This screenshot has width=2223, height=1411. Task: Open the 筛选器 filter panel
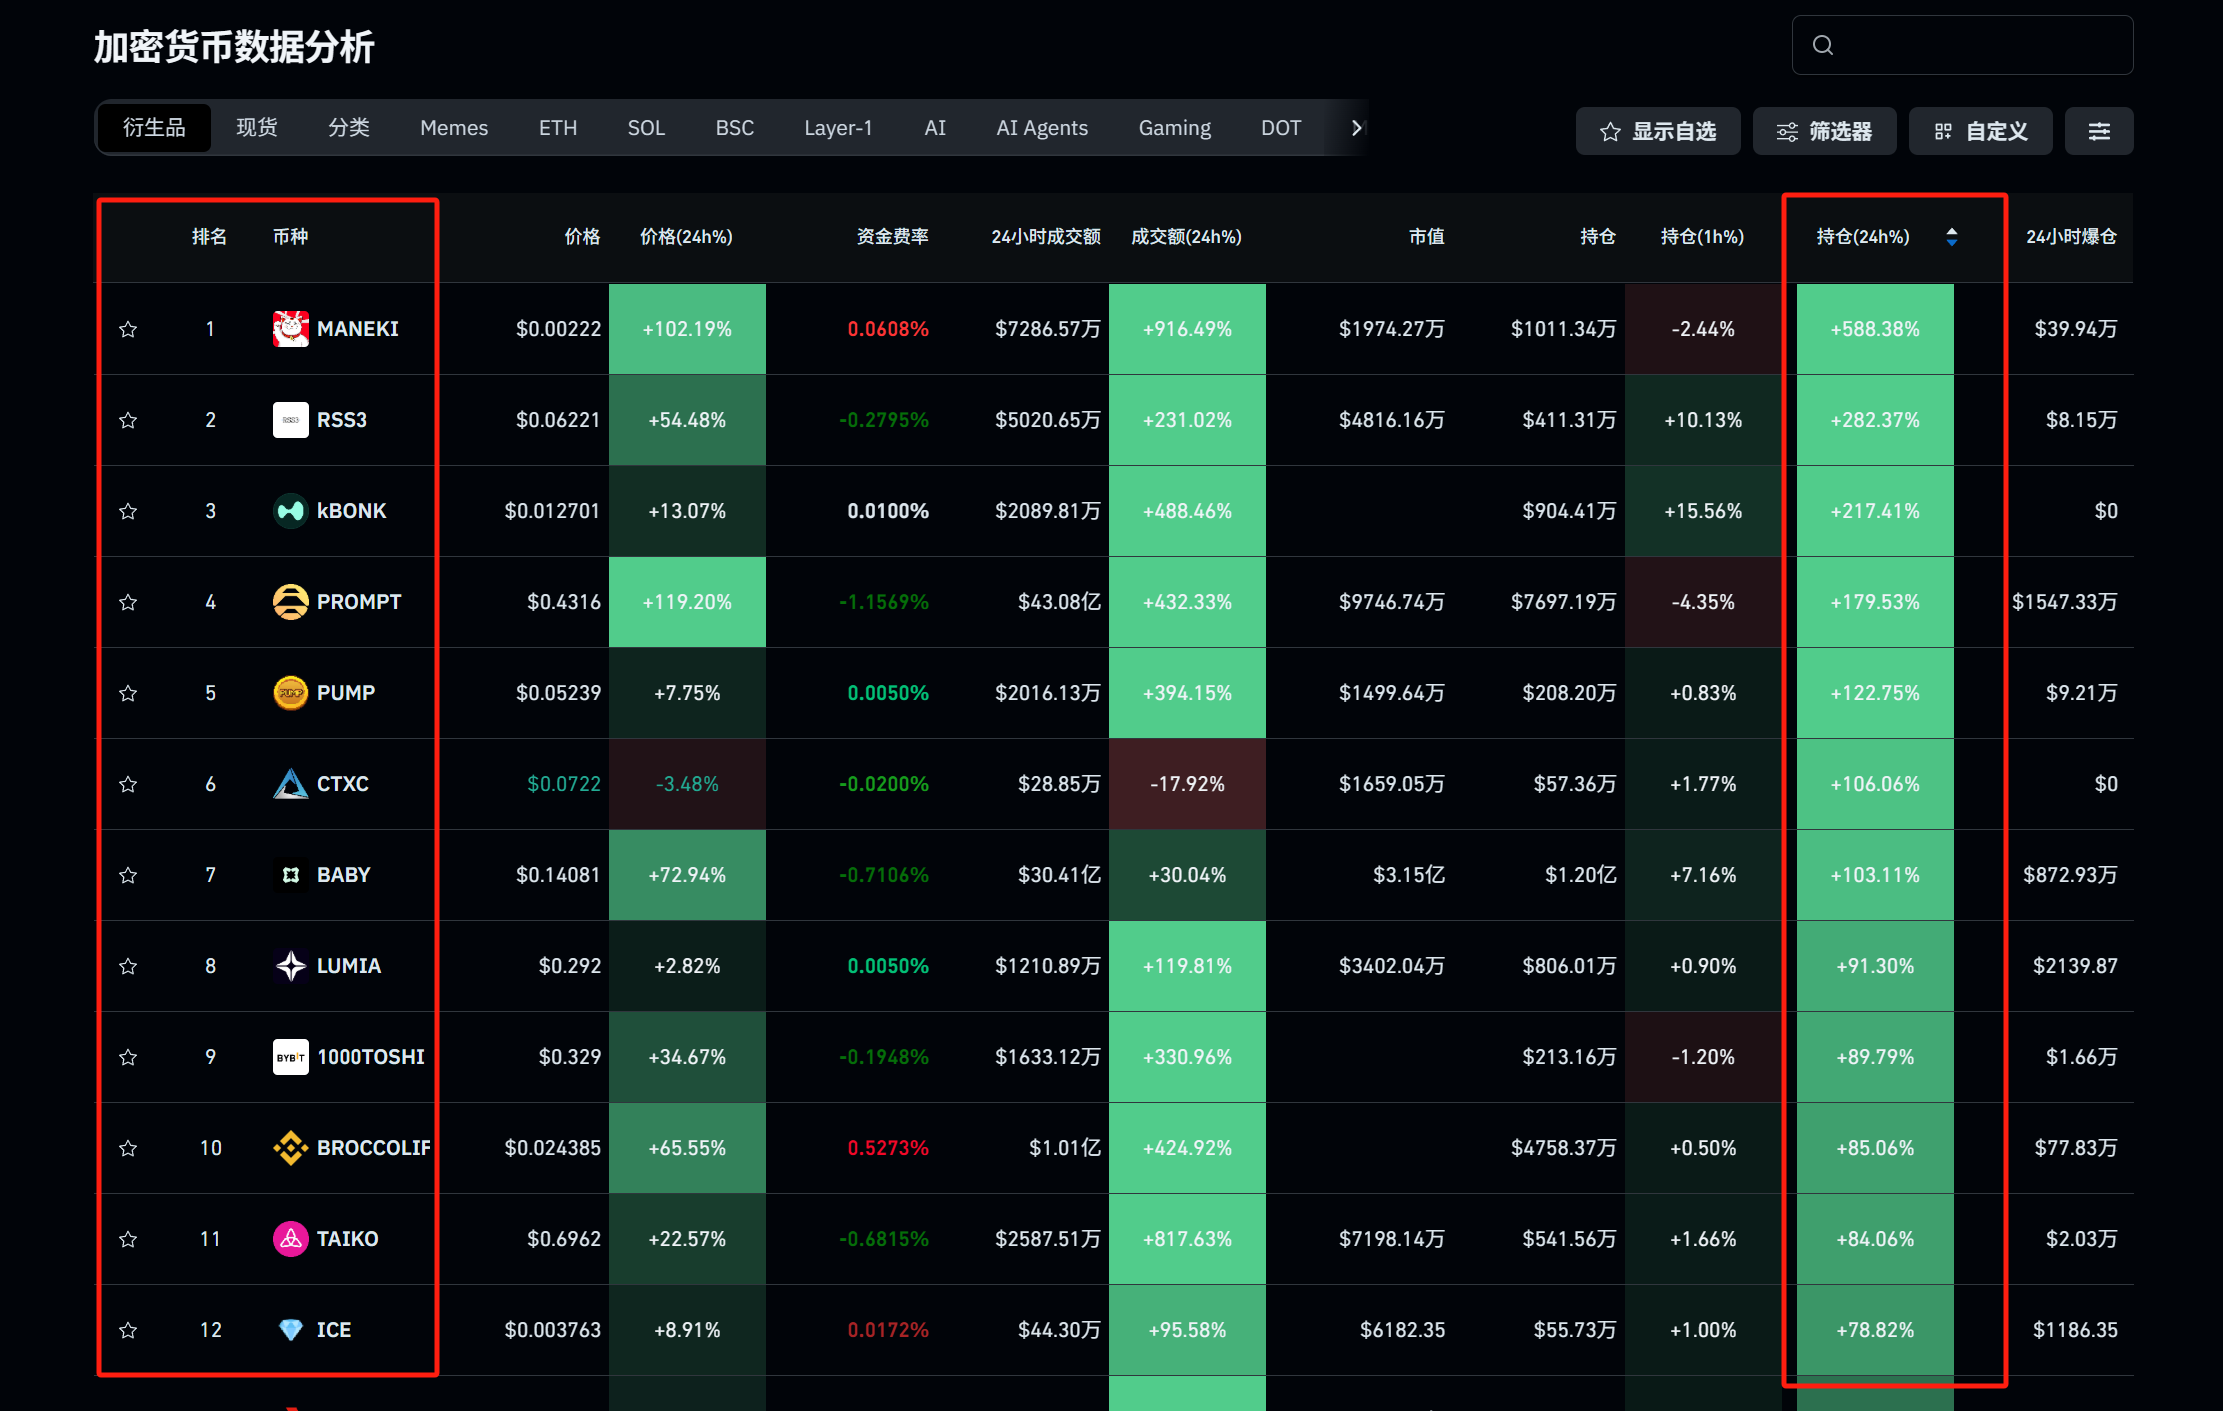(1824, 131)
